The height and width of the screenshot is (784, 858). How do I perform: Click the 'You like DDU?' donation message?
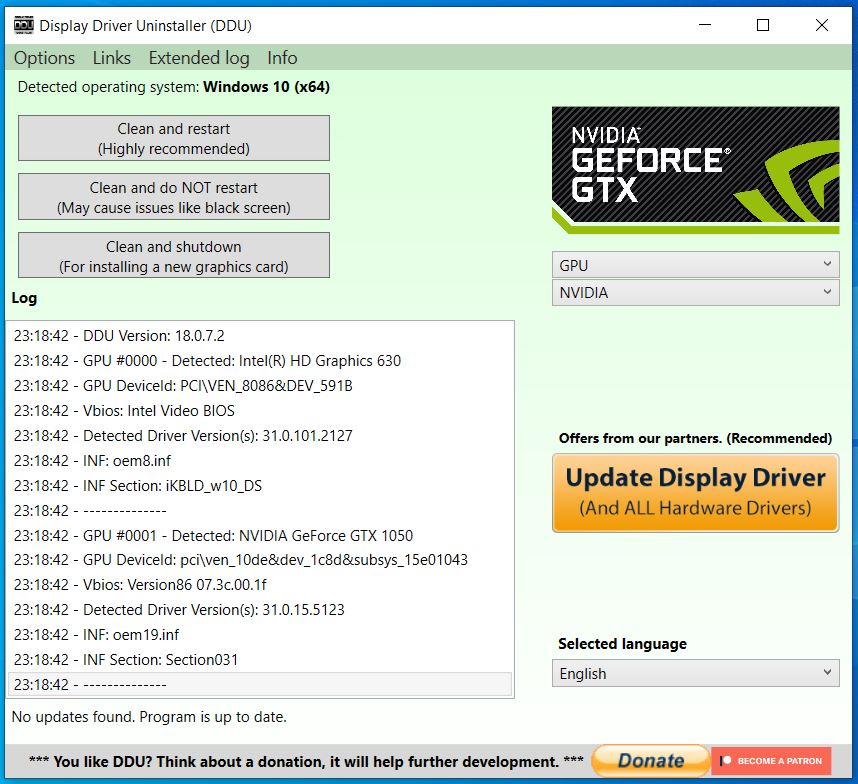(x=306, y=762)
